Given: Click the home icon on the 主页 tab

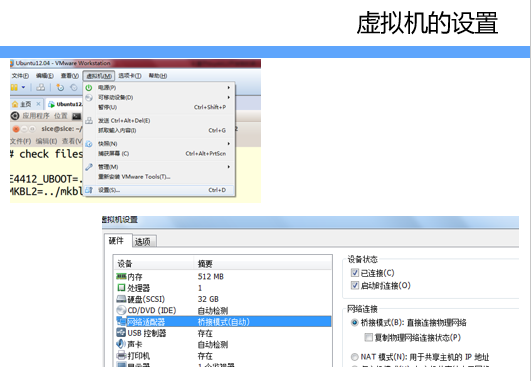Looking at the screenshot, I should (x=15, y=104).
